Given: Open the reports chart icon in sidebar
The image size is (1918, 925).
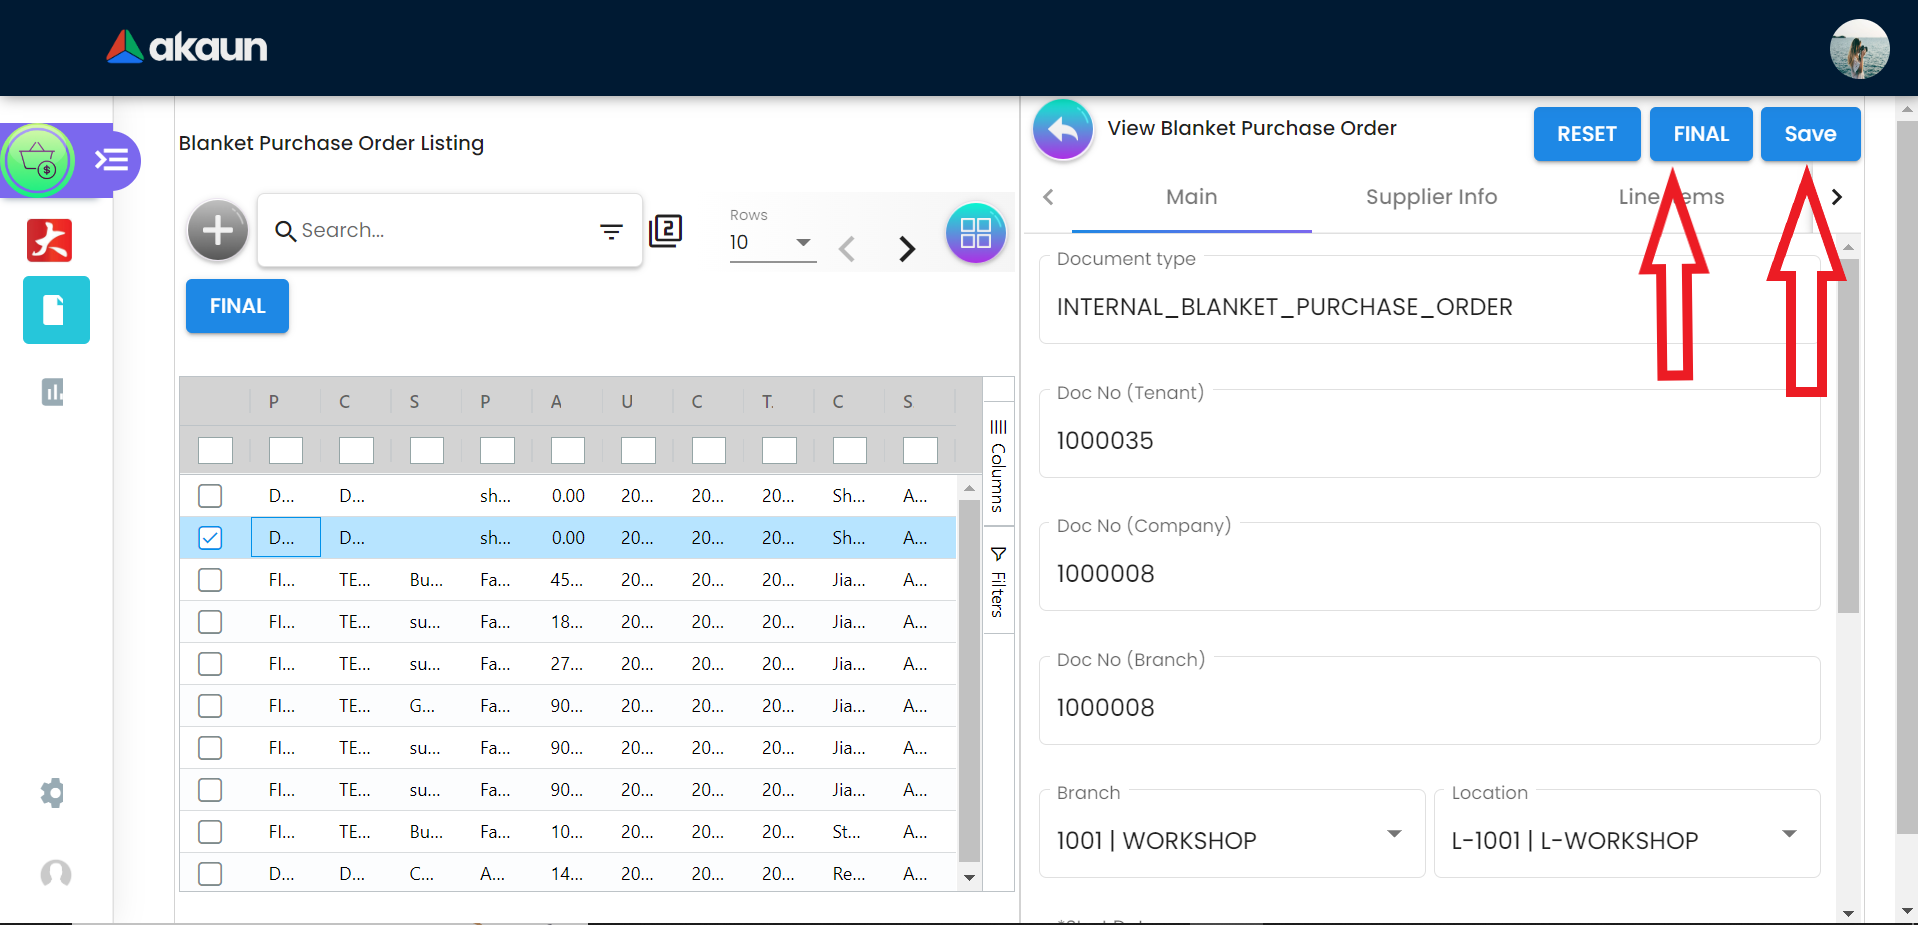Looking at the screenshot, I should [x=53, y=392].
